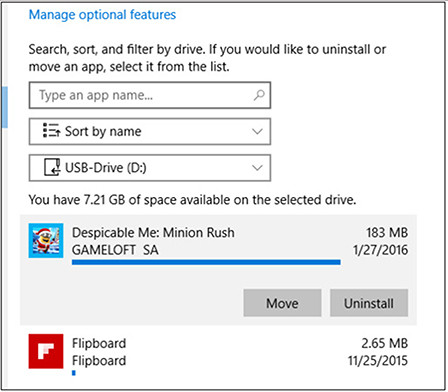Select 'Despicable Me: Minion Rush' app title
The width and height of the screenshot is (448, 392).
tap(153, 233)
